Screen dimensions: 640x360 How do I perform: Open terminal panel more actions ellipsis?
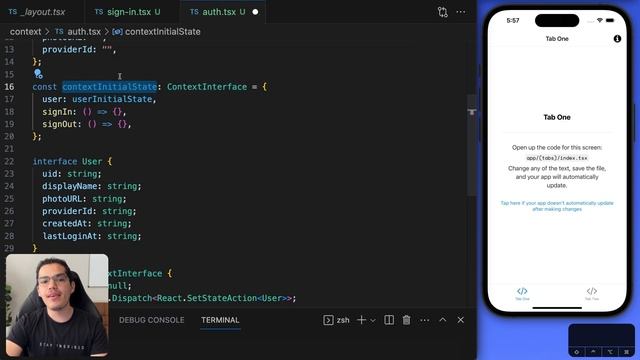click(424, 320)
